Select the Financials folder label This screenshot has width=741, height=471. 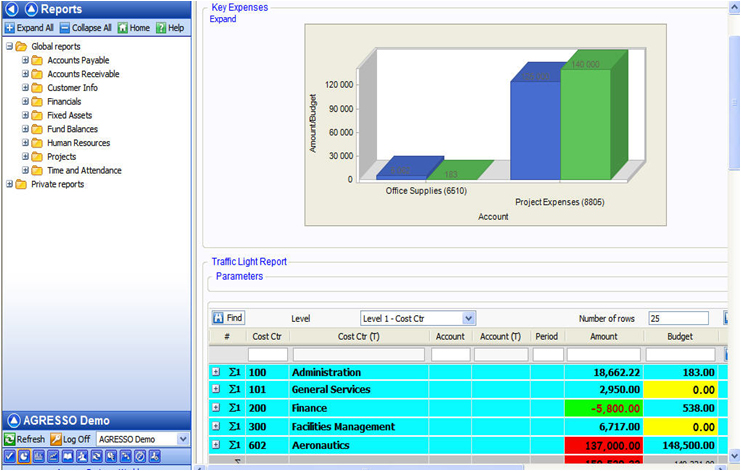click(x=64, y=102)
